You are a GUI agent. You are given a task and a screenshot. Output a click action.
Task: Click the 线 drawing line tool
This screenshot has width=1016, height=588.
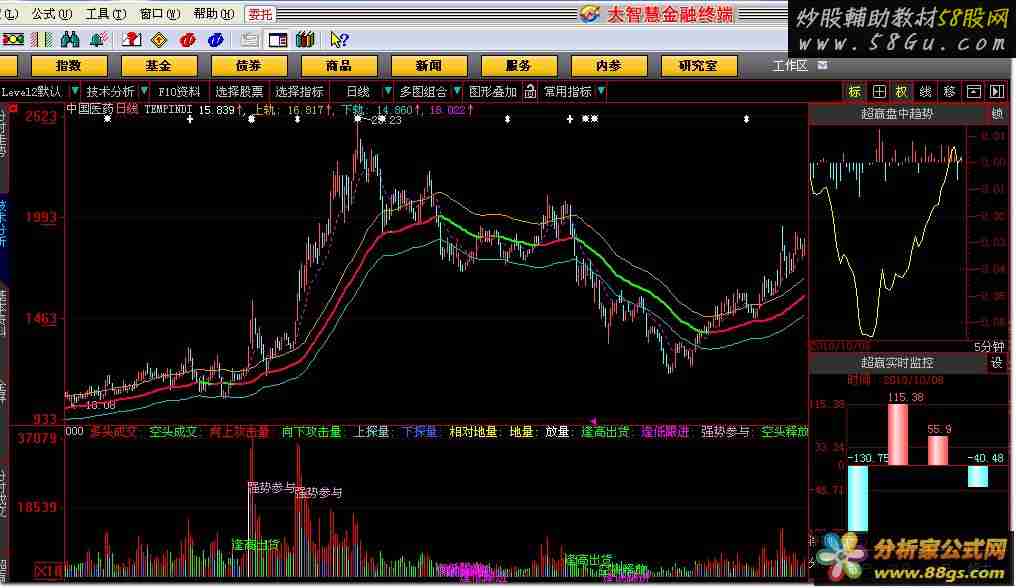click(x=925, y=91)
